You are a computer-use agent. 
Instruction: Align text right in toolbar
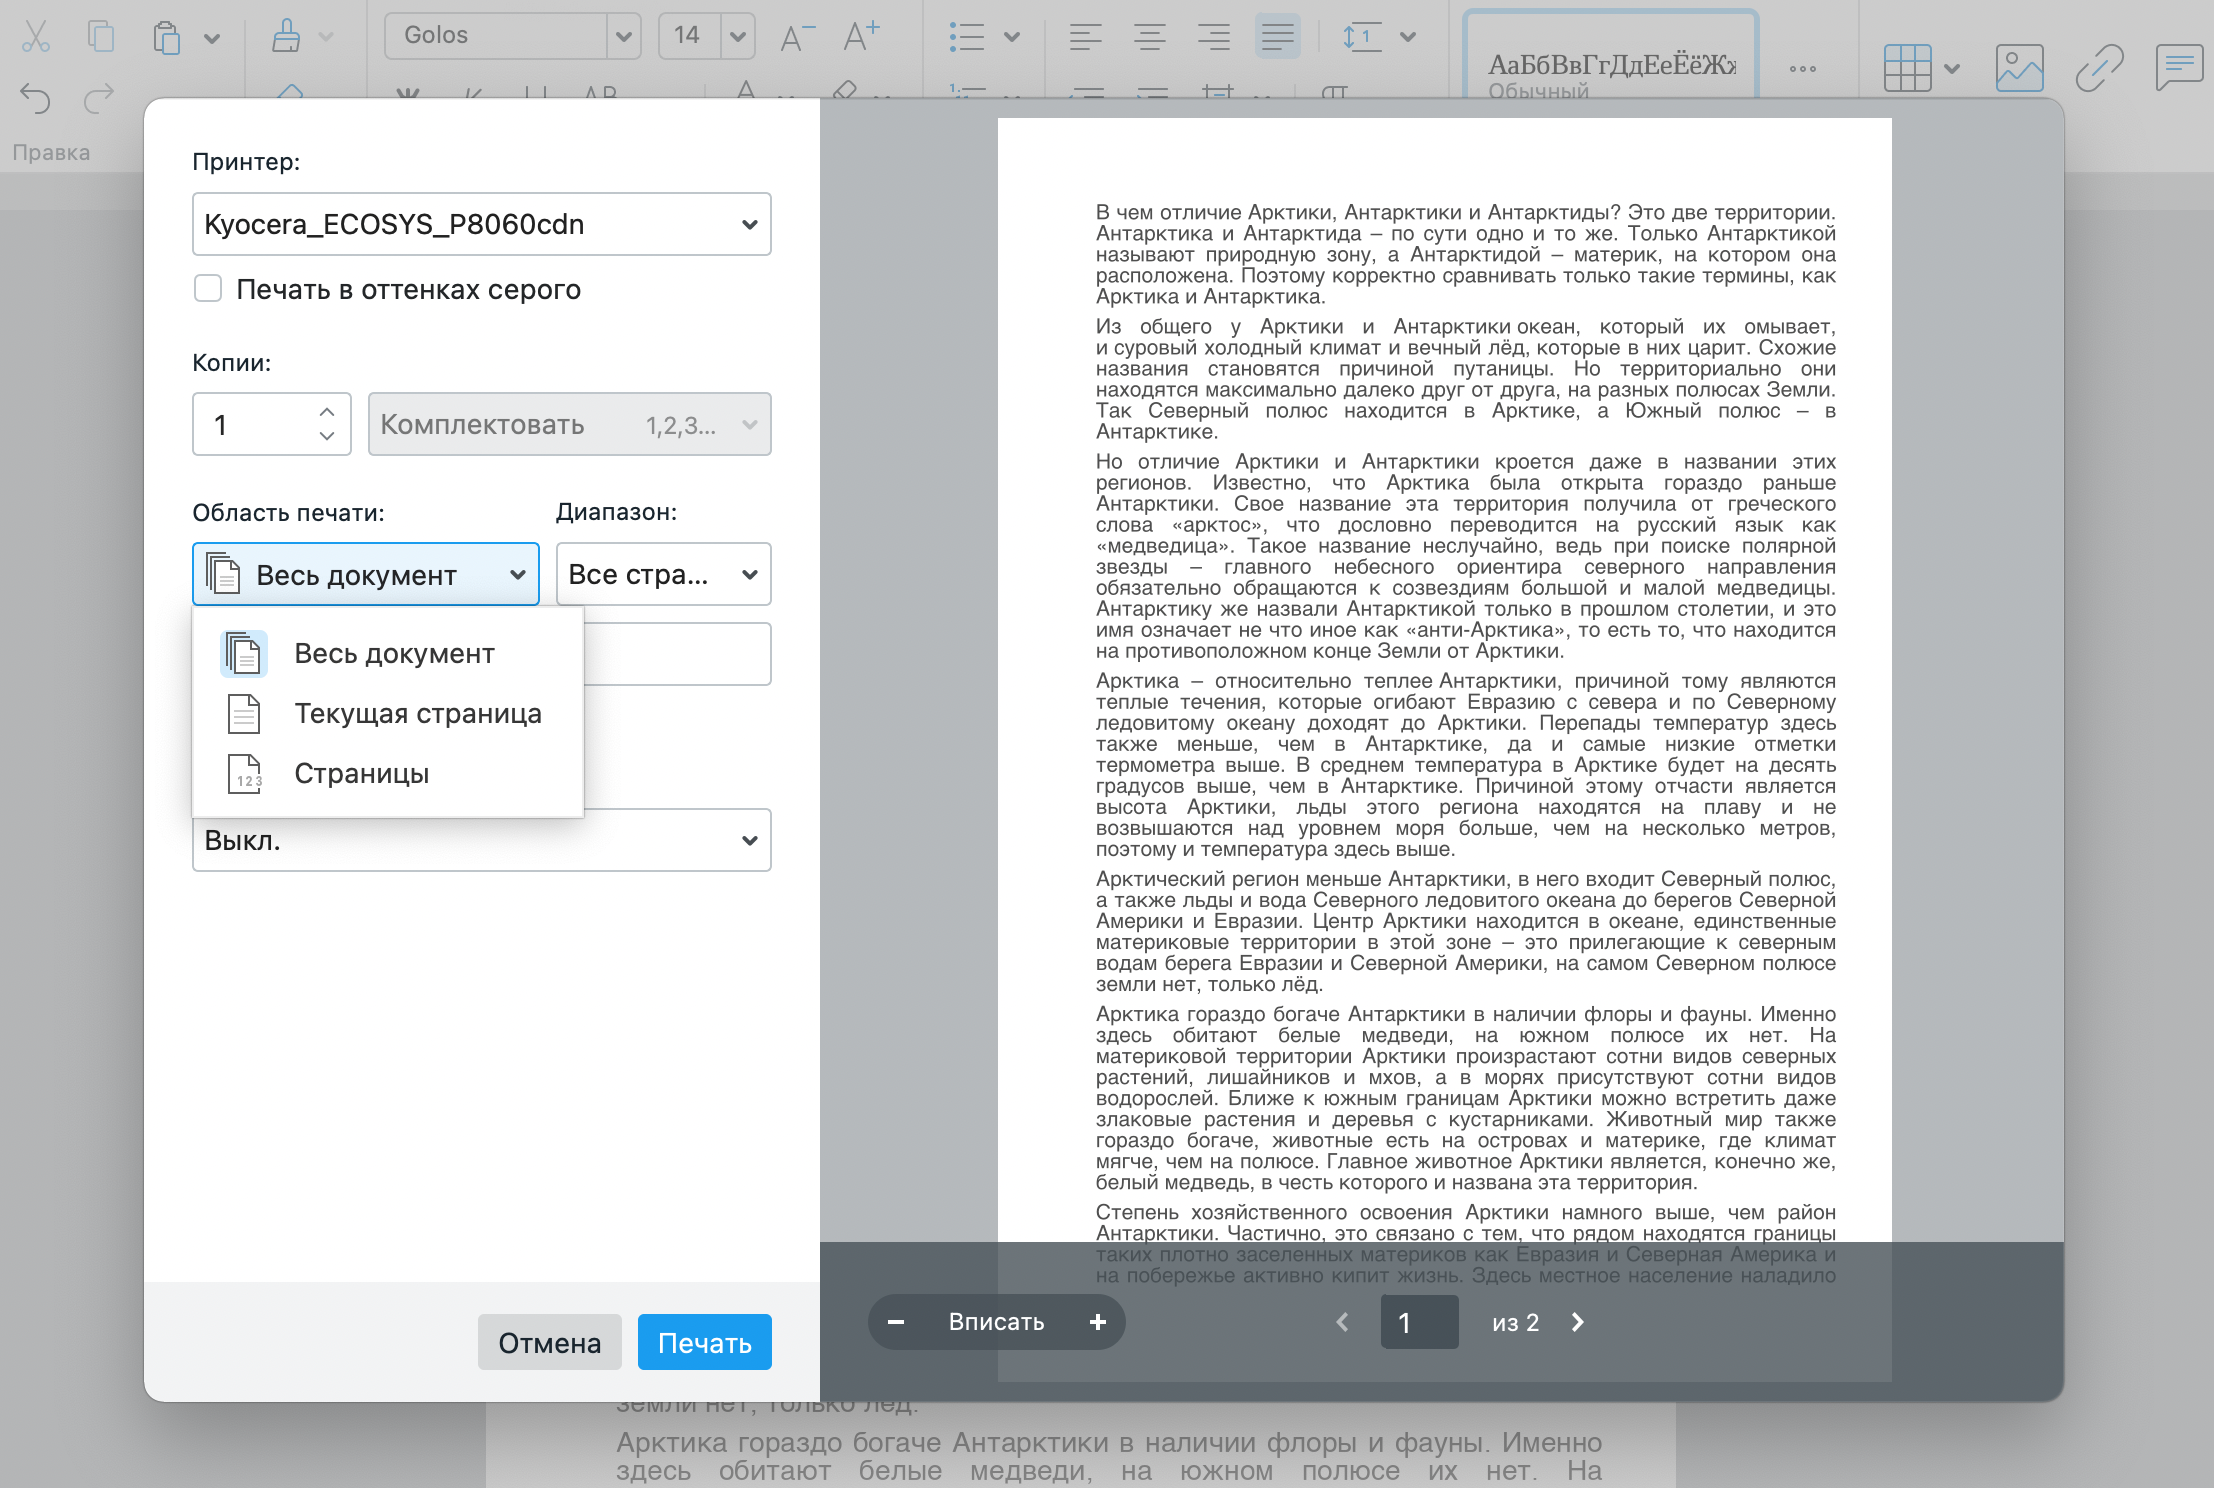(x=1213, y=37)
